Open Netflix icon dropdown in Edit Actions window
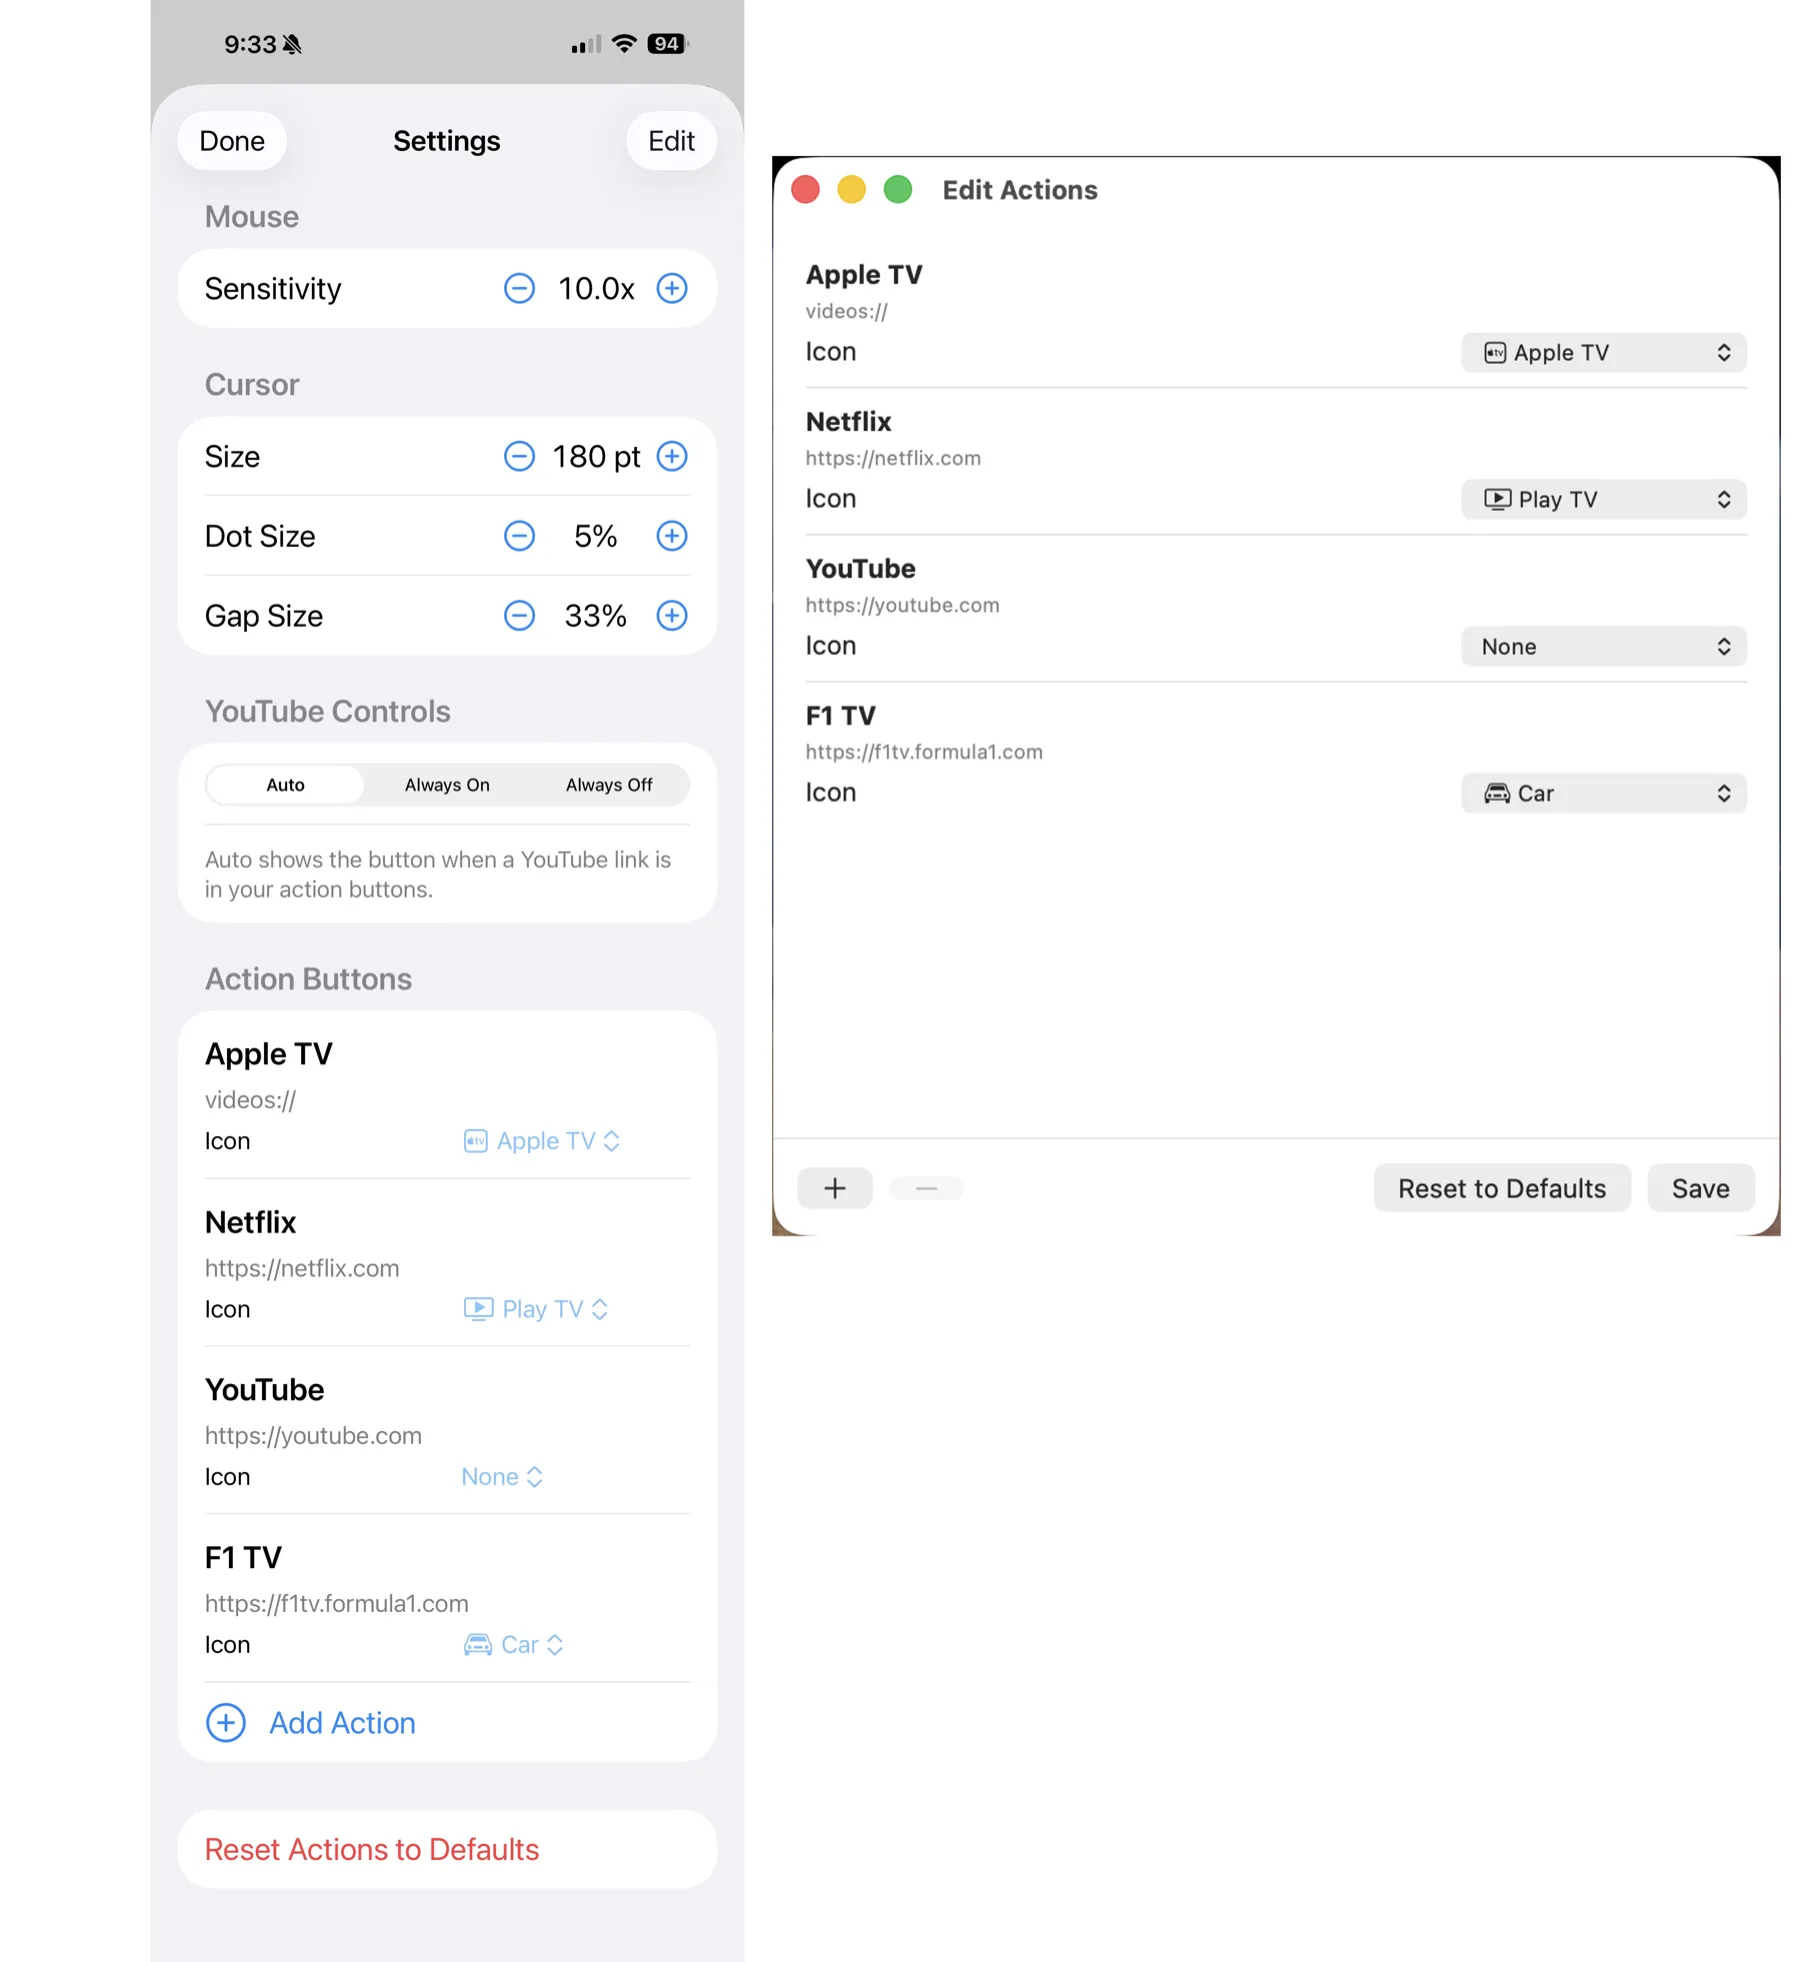 1604,500
